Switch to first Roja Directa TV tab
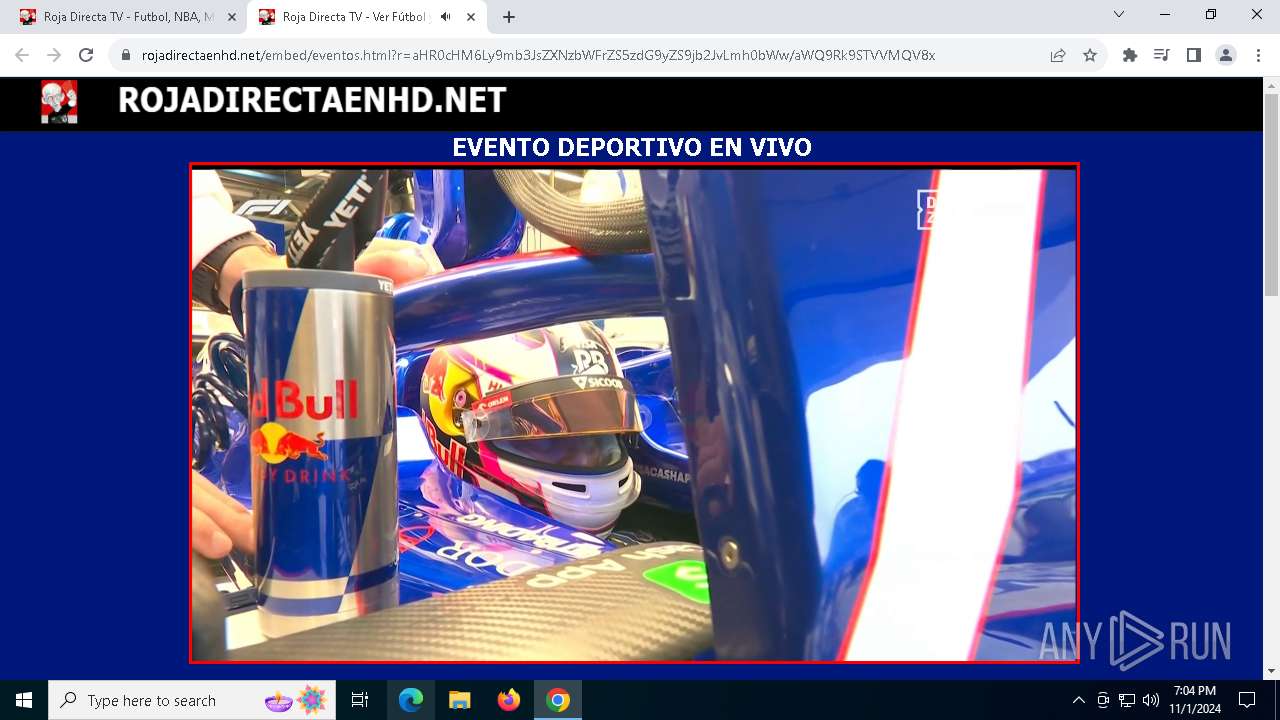The image size is (1280, 720). coord(127,17)
